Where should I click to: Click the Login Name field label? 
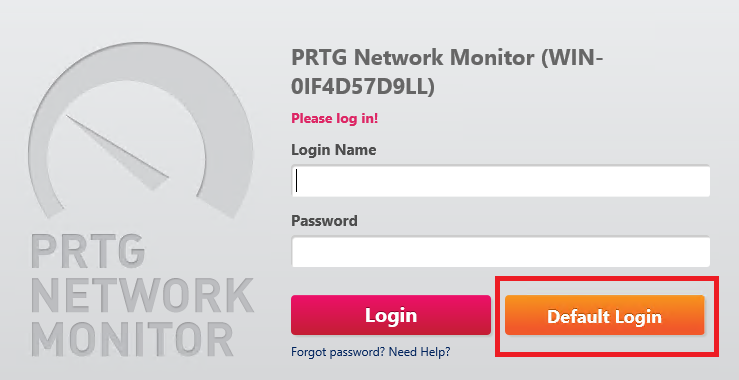(x=334, y=150)
